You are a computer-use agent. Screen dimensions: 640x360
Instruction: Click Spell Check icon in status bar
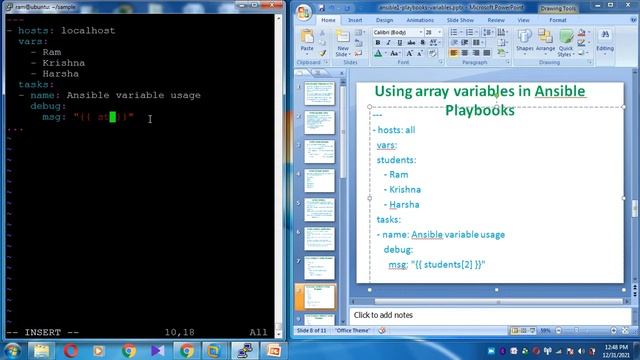pyautogui.click(x=382, y=331)
